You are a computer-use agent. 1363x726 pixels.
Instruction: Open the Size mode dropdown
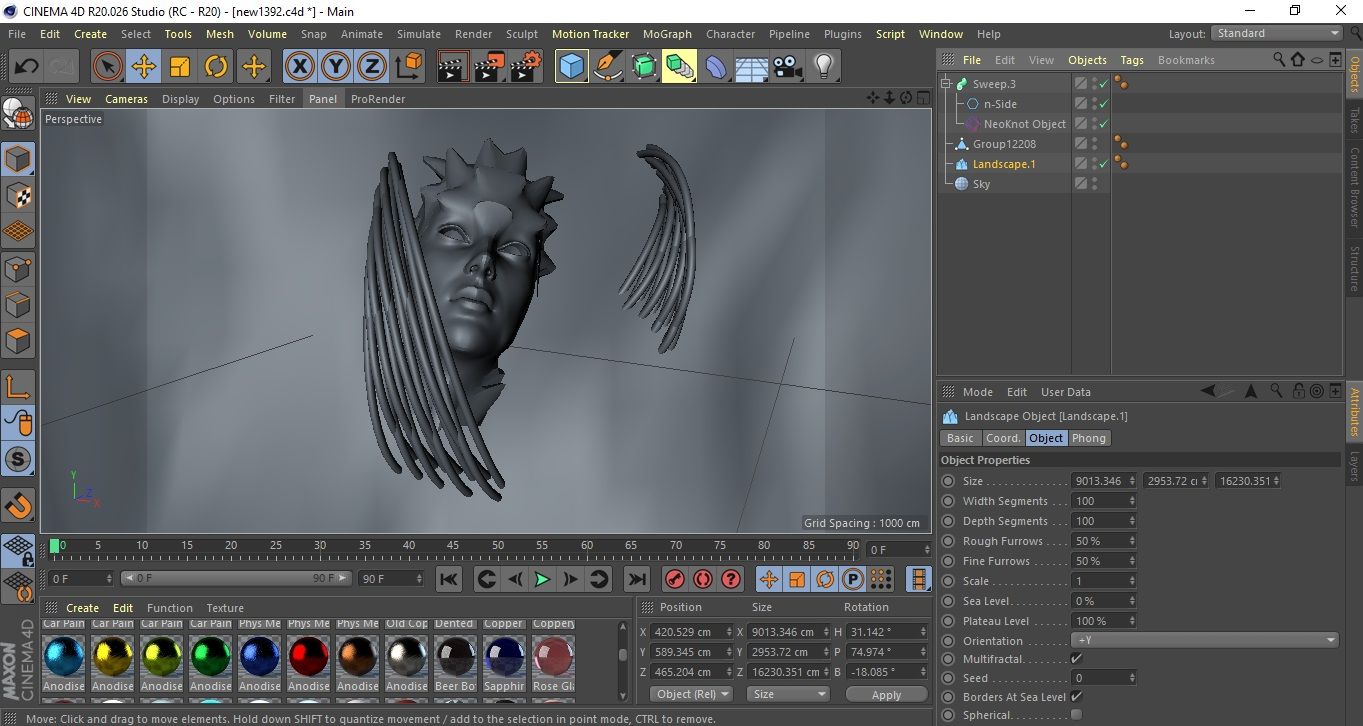pos(788,694)
